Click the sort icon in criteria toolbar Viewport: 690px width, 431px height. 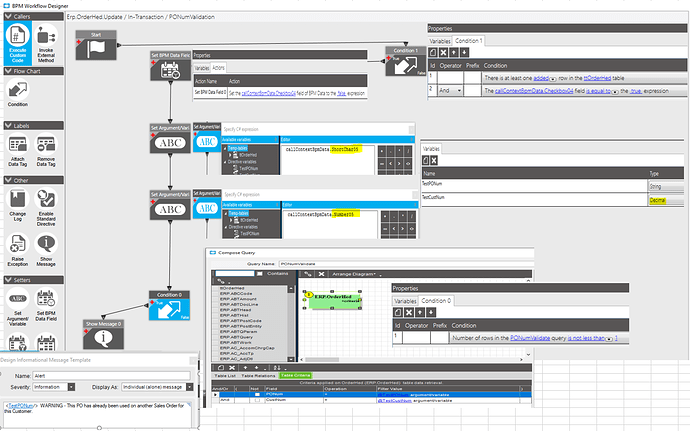point(277,368)
